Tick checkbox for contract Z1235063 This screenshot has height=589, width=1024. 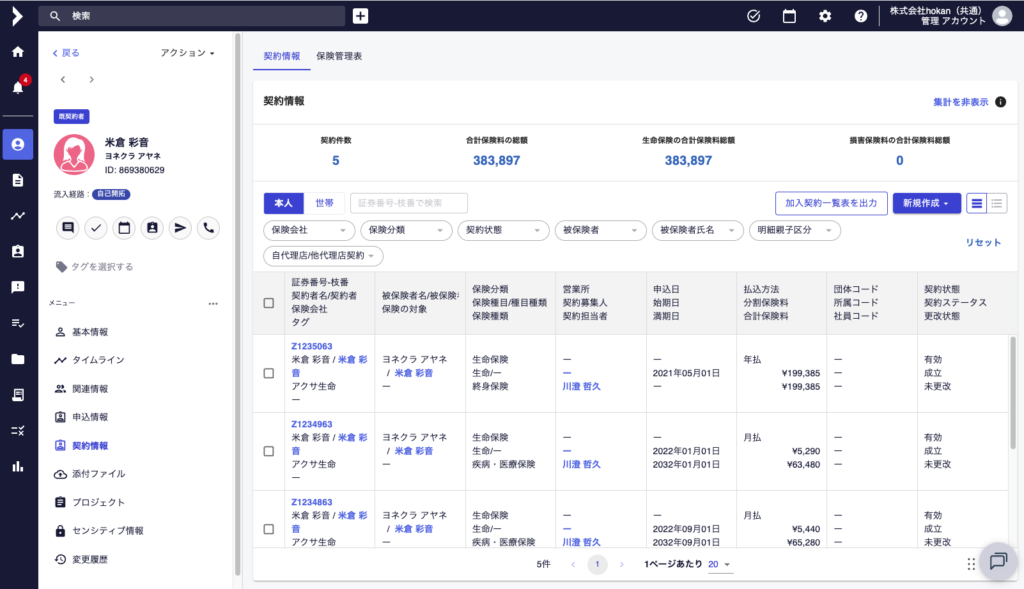pos(268,373)
